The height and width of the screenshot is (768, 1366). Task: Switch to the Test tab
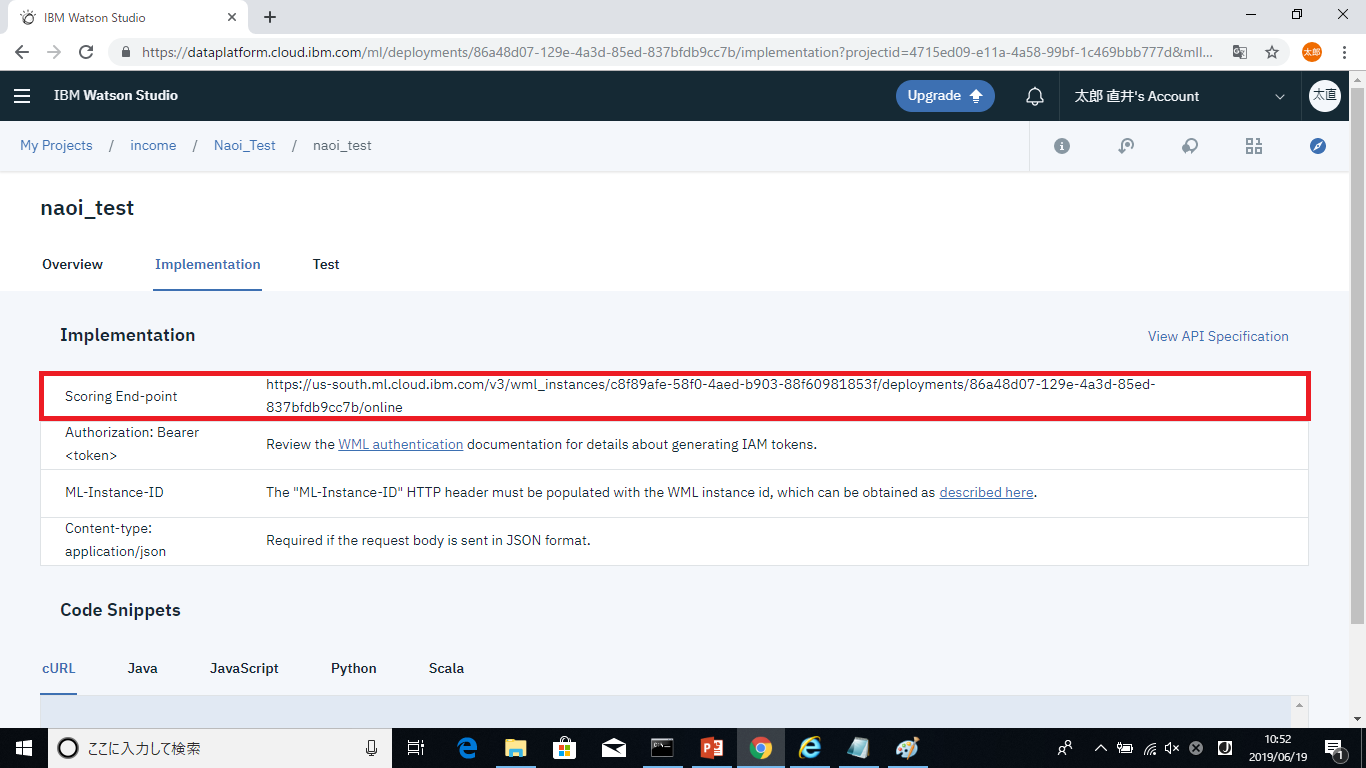(x=326, y=265)
